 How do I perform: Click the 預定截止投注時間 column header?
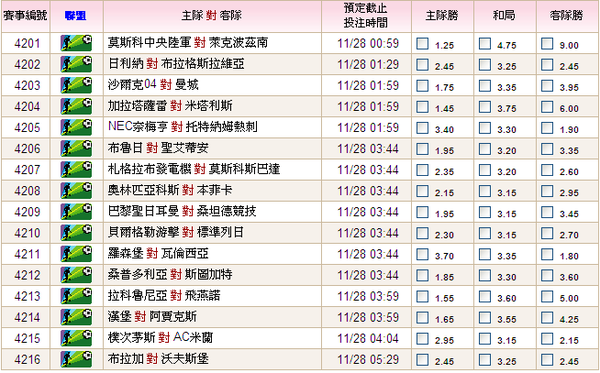[x=366, y=16]
